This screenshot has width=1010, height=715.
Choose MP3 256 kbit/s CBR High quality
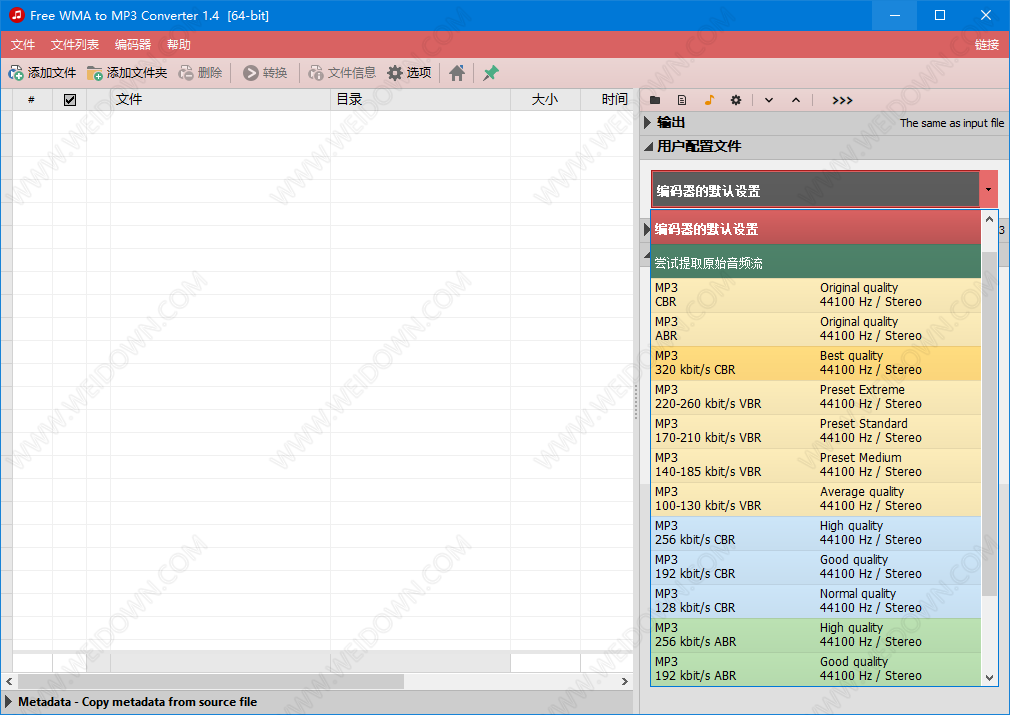tap(815, 533)
